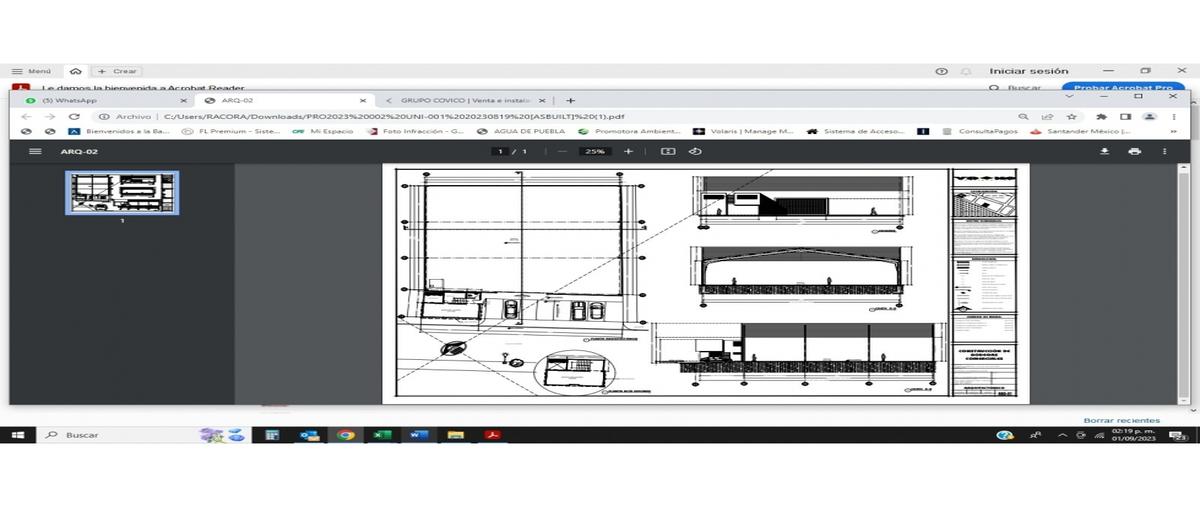Select page 1 thumbnail in sidebar
Image resolution: width=1200 pixels, height=507 pixels.
coord(122,193)
